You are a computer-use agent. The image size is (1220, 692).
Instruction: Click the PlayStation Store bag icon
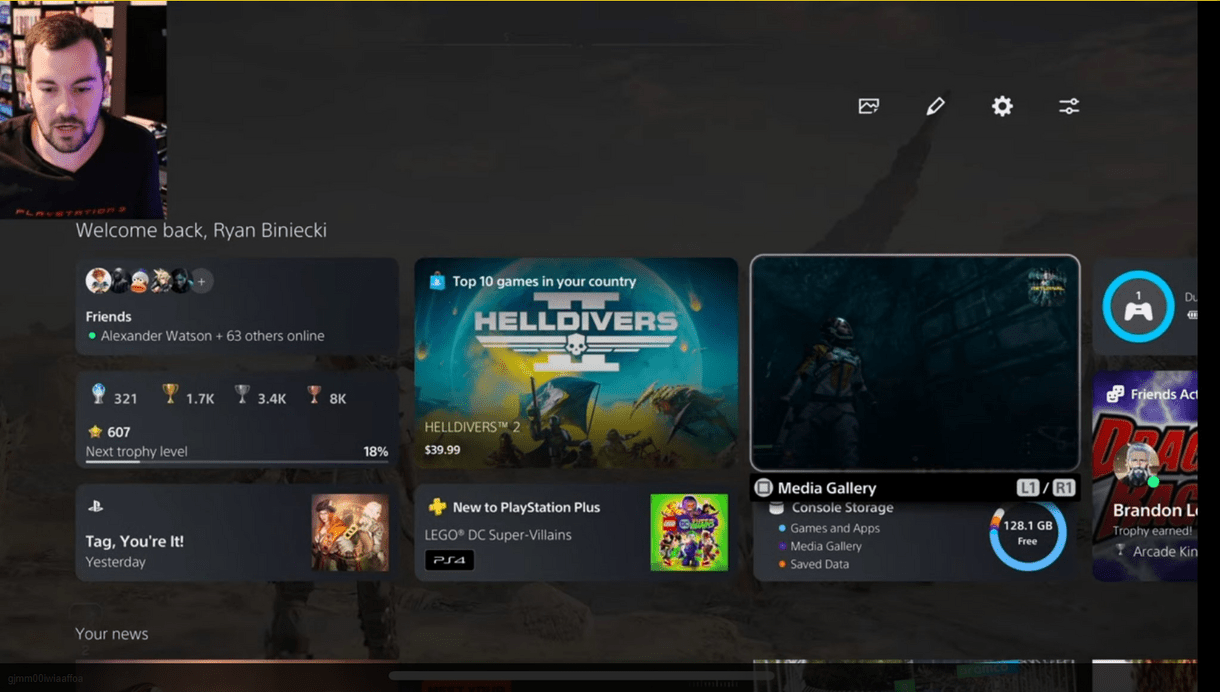pos(437,281)
